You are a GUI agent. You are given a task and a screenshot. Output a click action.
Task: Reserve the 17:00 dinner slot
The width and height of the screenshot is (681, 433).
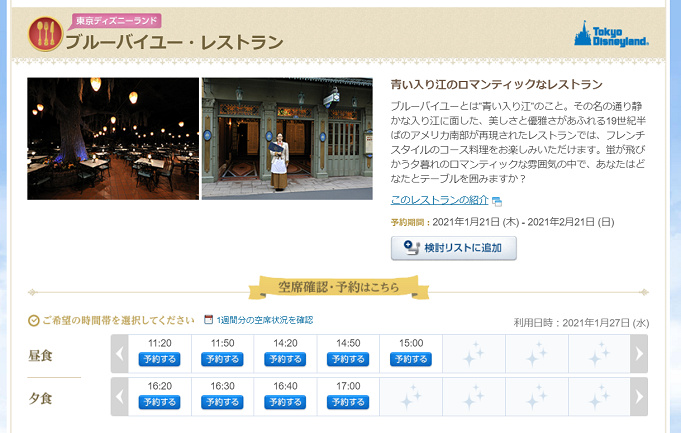pyautogui.click(x=348, y=402)
